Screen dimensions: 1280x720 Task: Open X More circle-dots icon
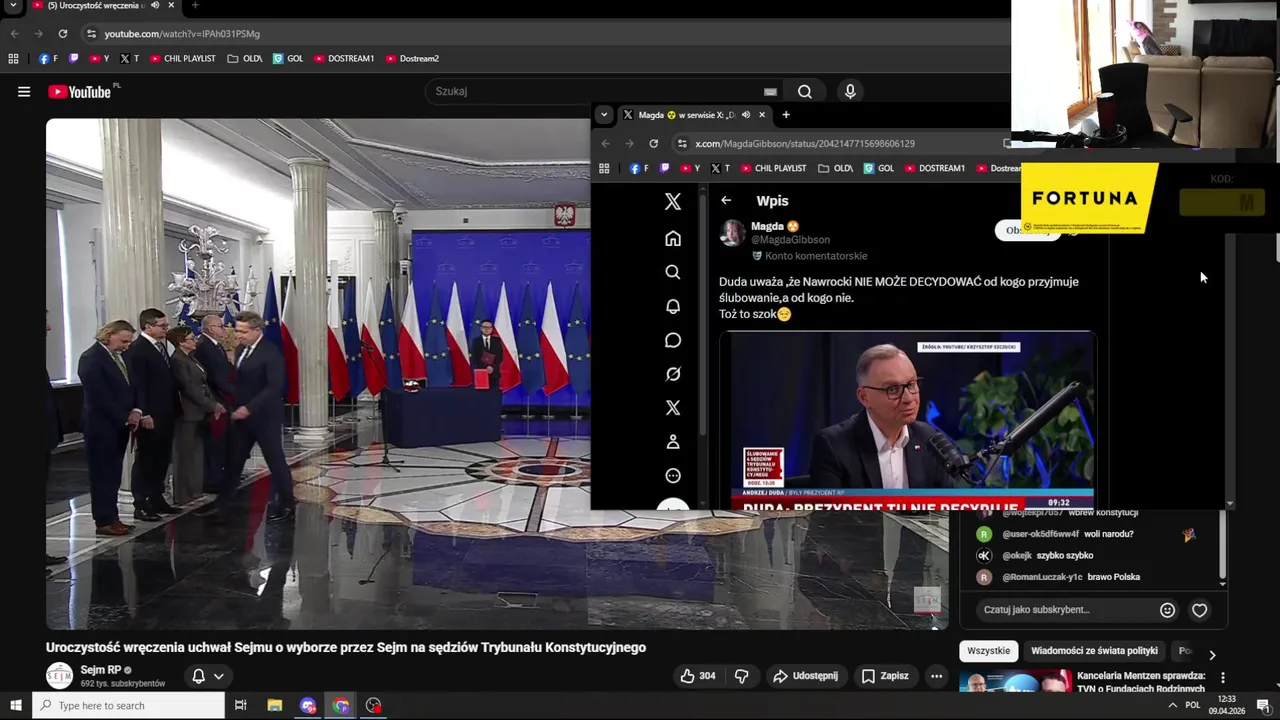673,476
